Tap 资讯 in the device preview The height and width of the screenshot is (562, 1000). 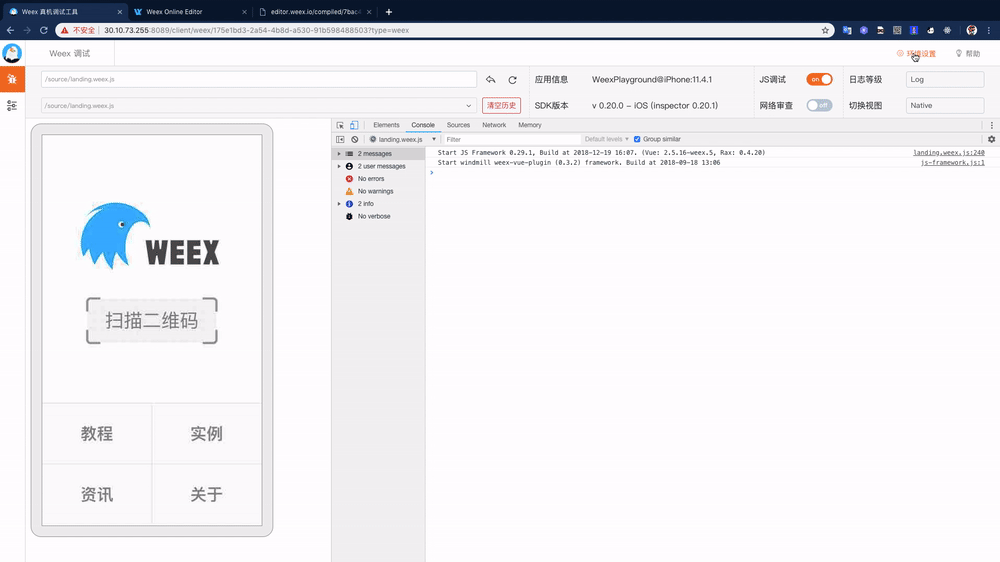97,494
